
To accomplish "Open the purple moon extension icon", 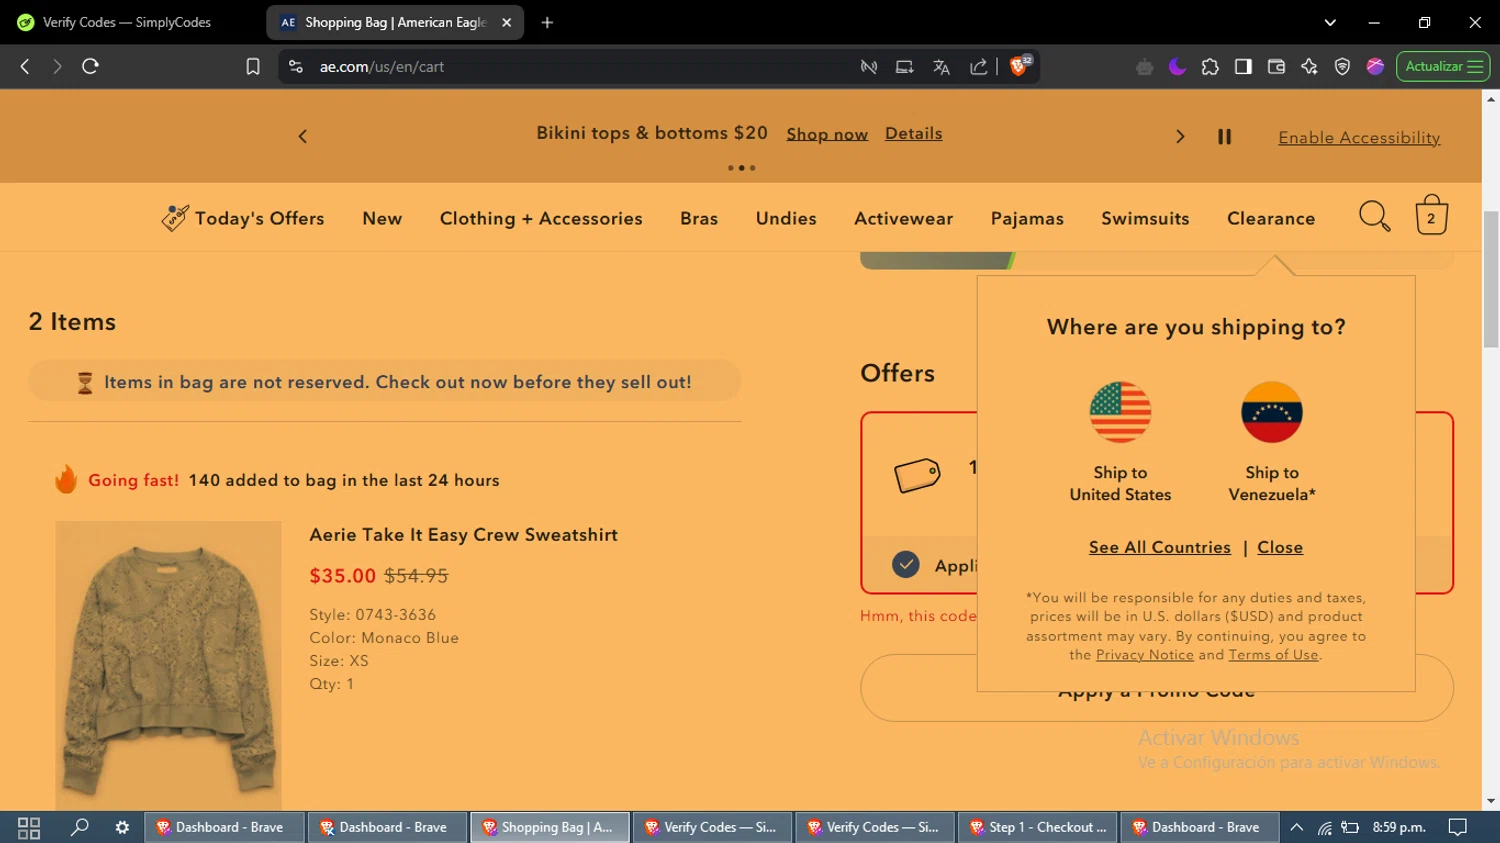I will tap(1177, 67).
